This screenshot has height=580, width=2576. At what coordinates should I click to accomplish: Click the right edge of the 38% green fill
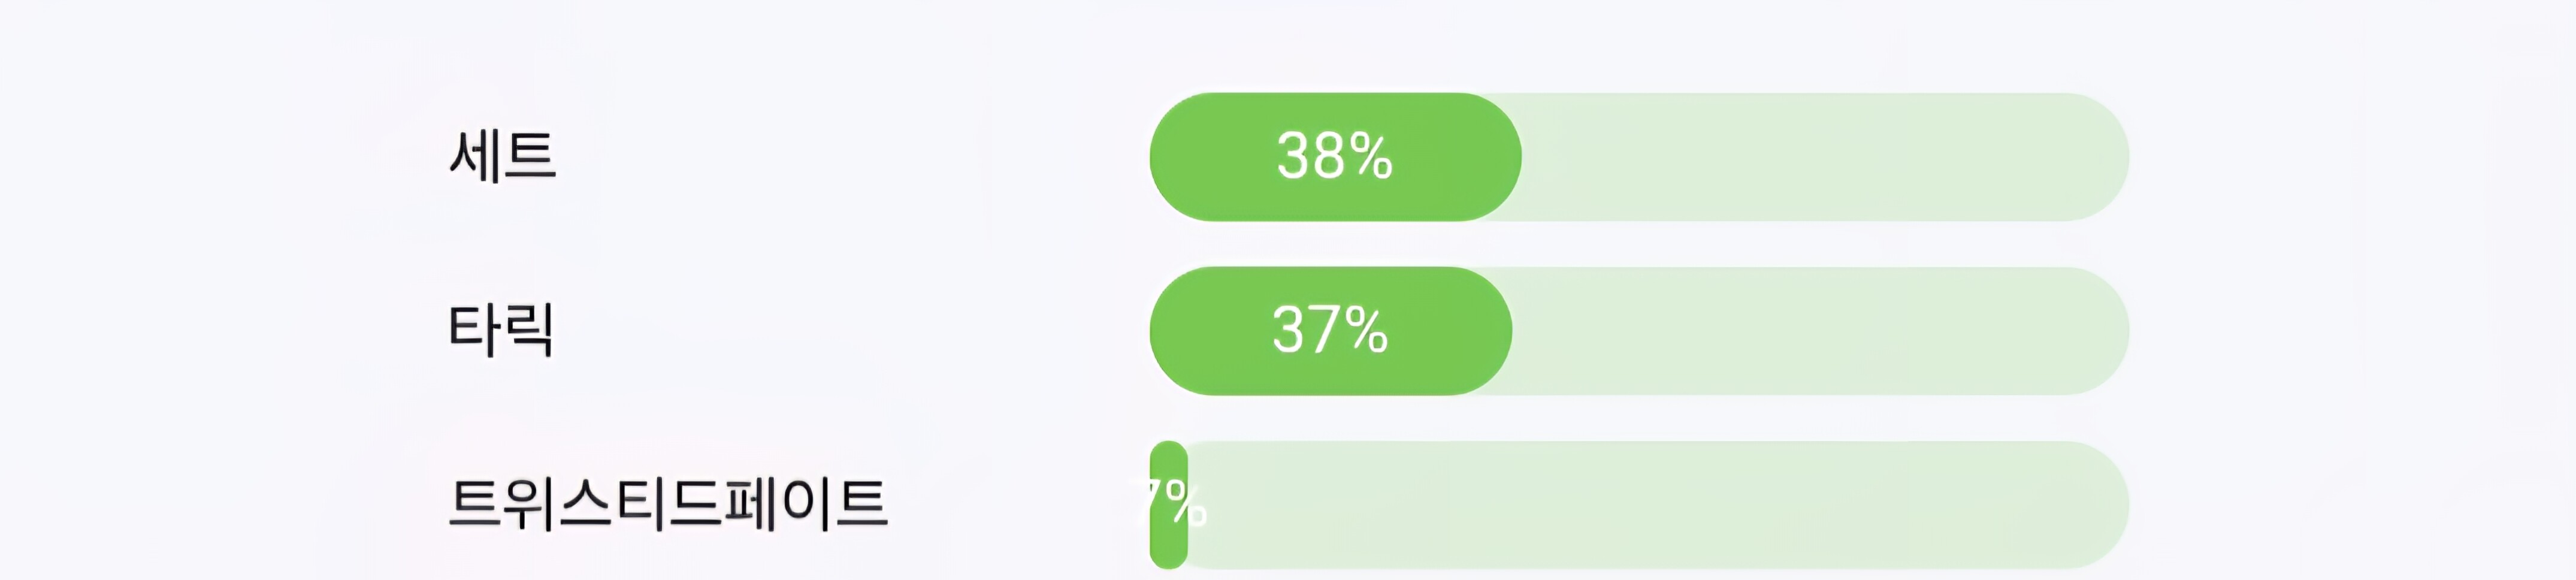click(x=1516, y=157)
